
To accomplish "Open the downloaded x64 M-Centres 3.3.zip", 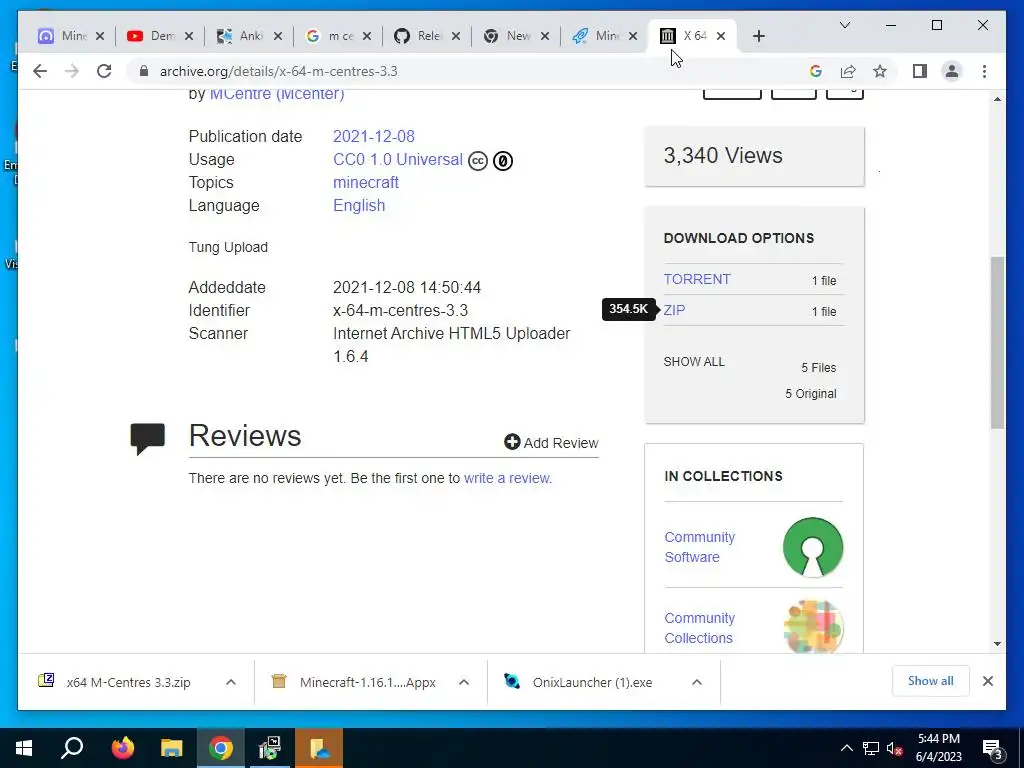I will pos(128,682).
